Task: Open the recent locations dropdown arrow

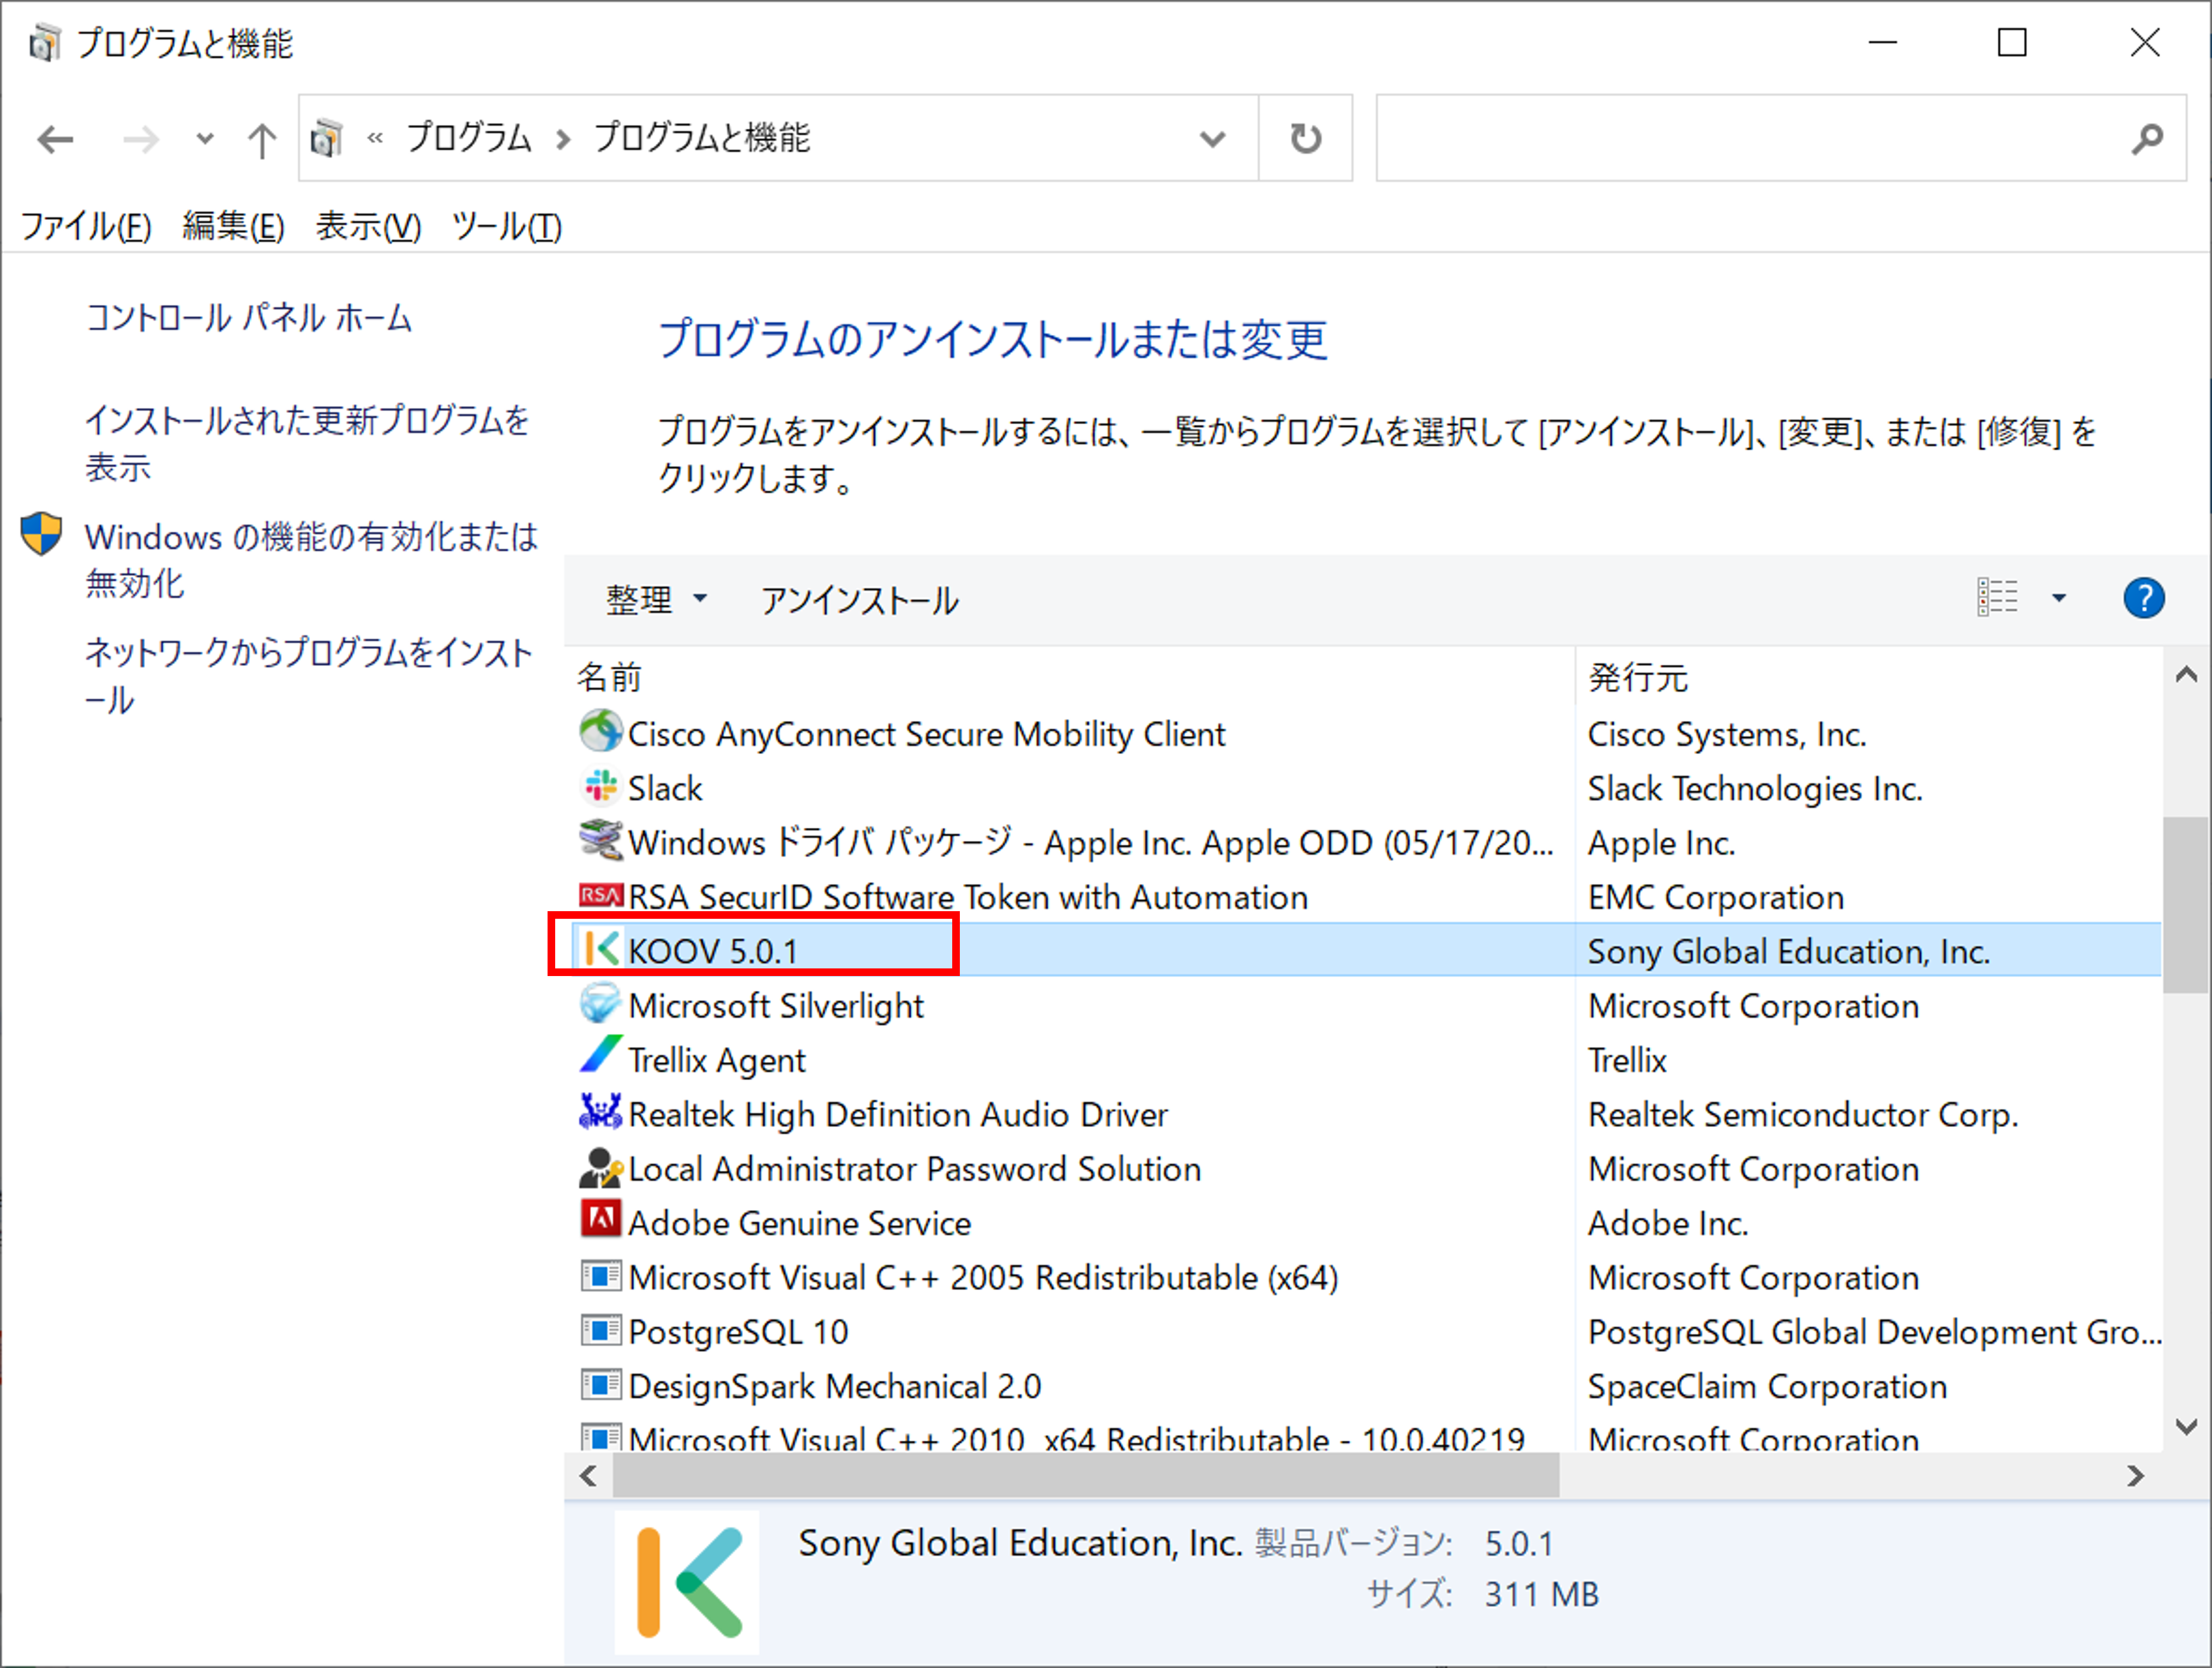Action: (x=204, y=139)
